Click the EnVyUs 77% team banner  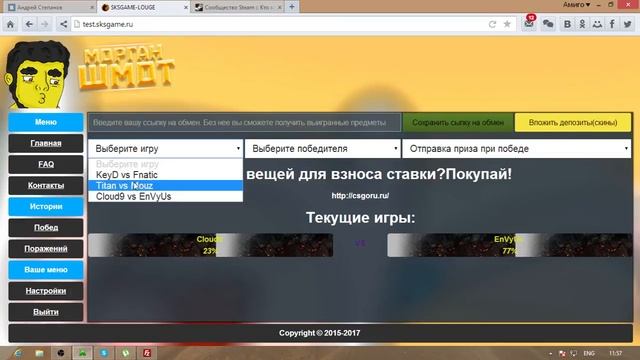(510, 245)
